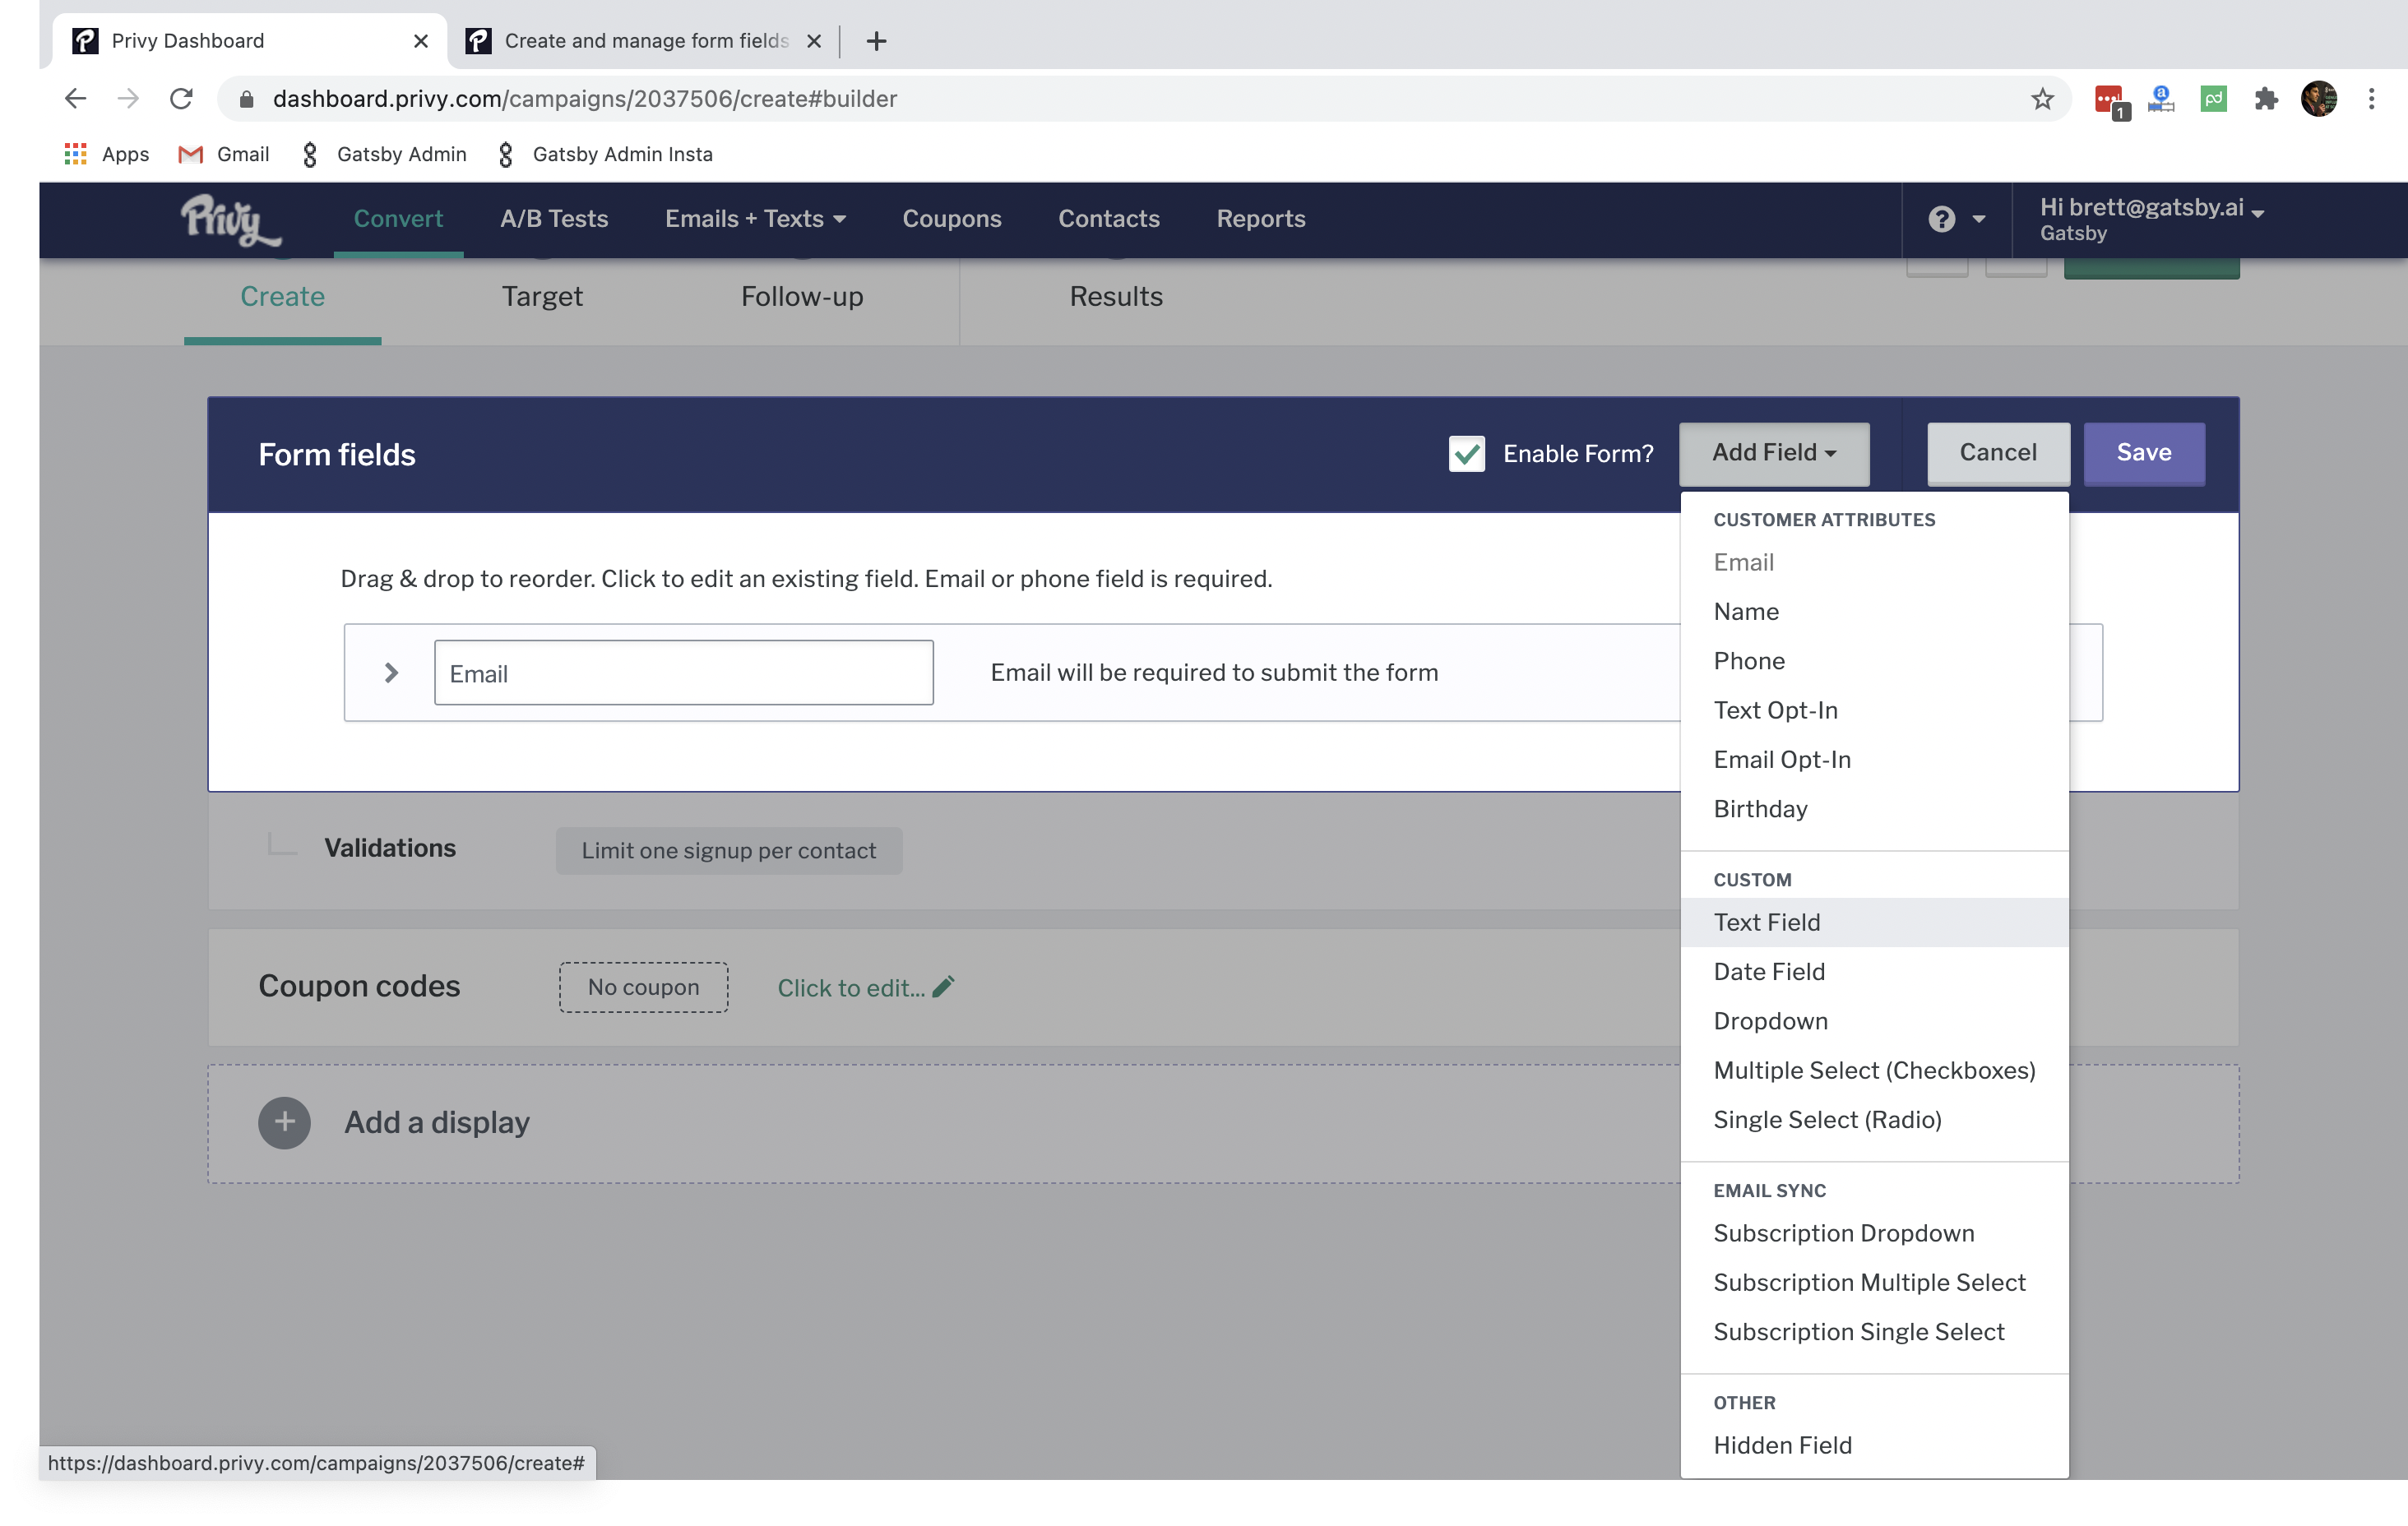Expand the Email field row chevron
This screenshot has height=1526, width=2408.
click(391, 673)
